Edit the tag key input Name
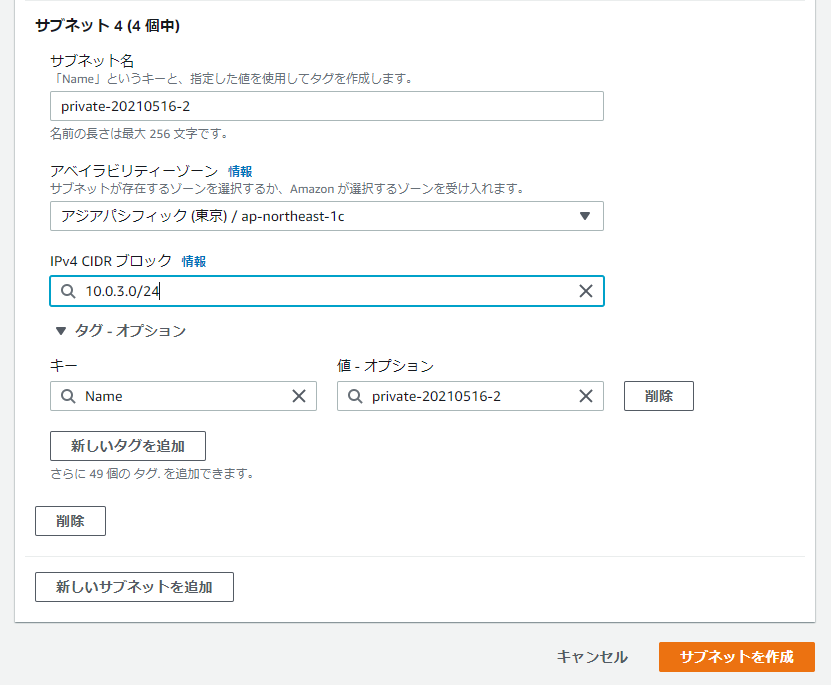 click(x=183, y=396)
